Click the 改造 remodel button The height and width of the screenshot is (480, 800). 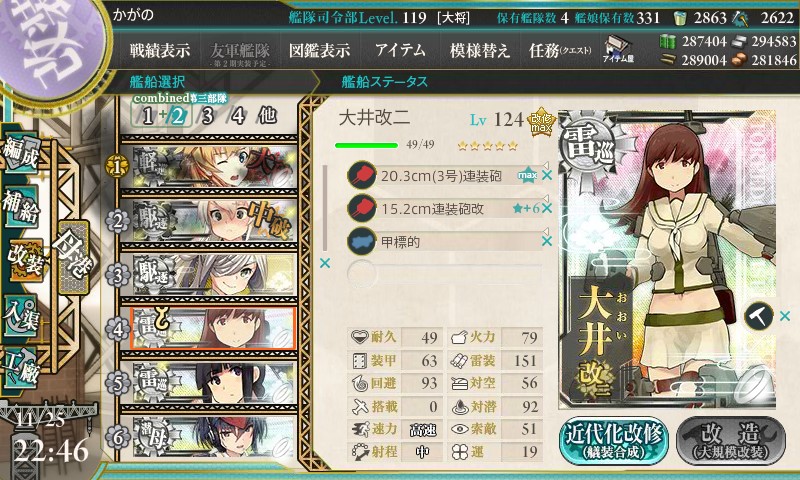[x=731, y=440]
